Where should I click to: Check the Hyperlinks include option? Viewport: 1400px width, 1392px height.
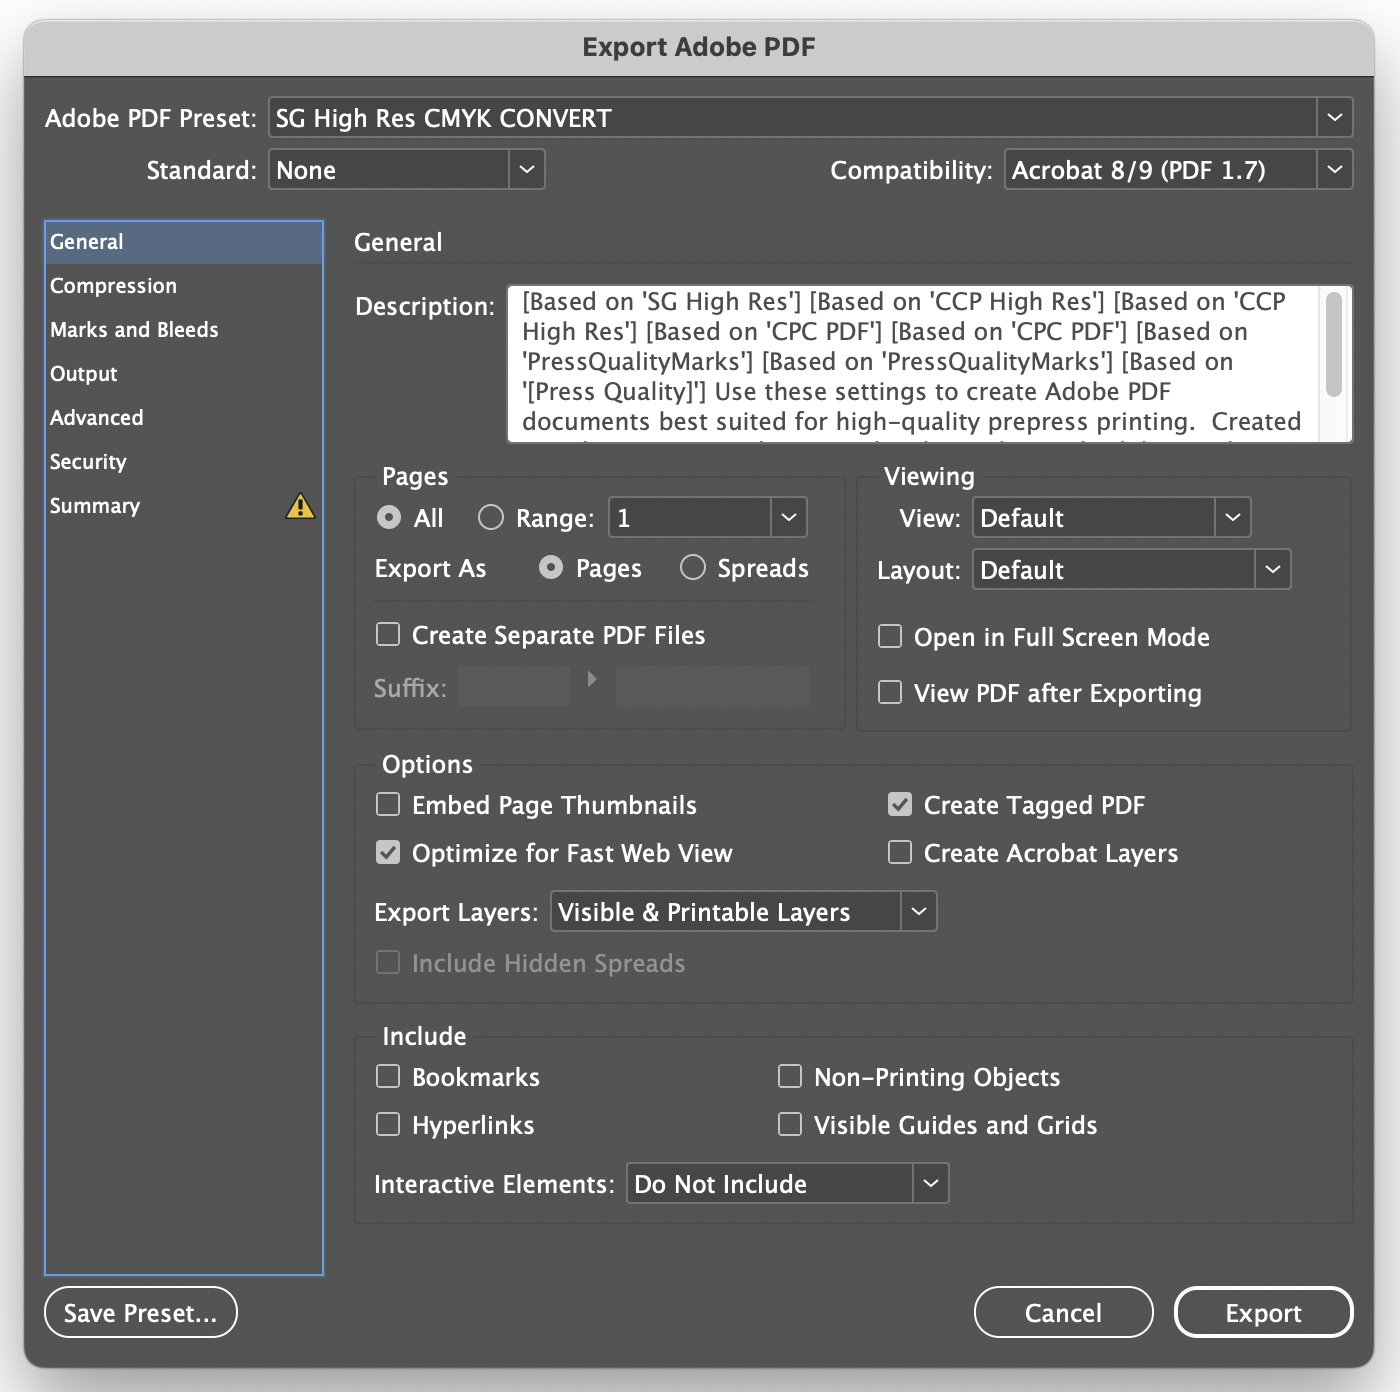(388, 1125)
